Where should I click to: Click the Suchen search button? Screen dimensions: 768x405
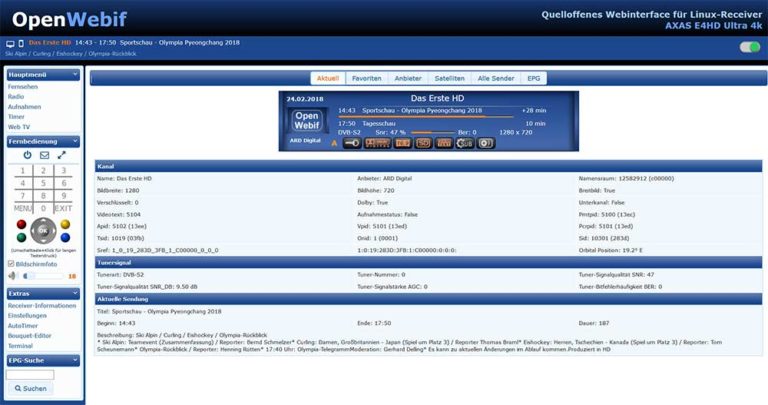tap(30, 388)
